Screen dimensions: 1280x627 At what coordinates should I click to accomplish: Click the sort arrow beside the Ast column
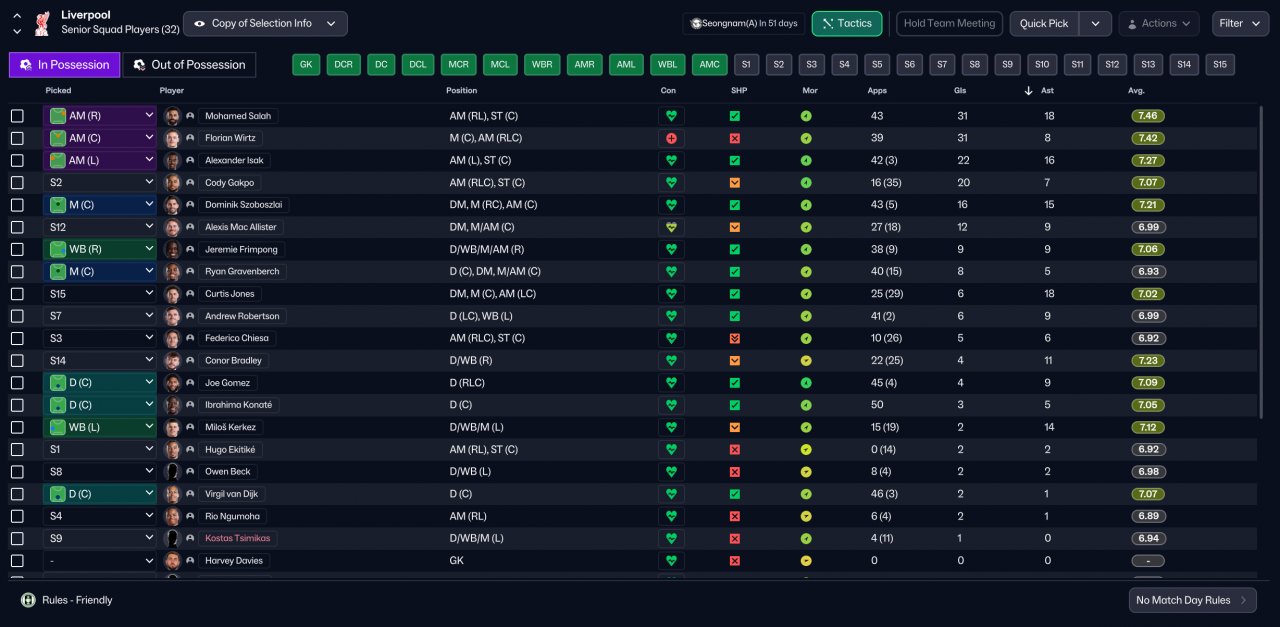pos(1029,91)
